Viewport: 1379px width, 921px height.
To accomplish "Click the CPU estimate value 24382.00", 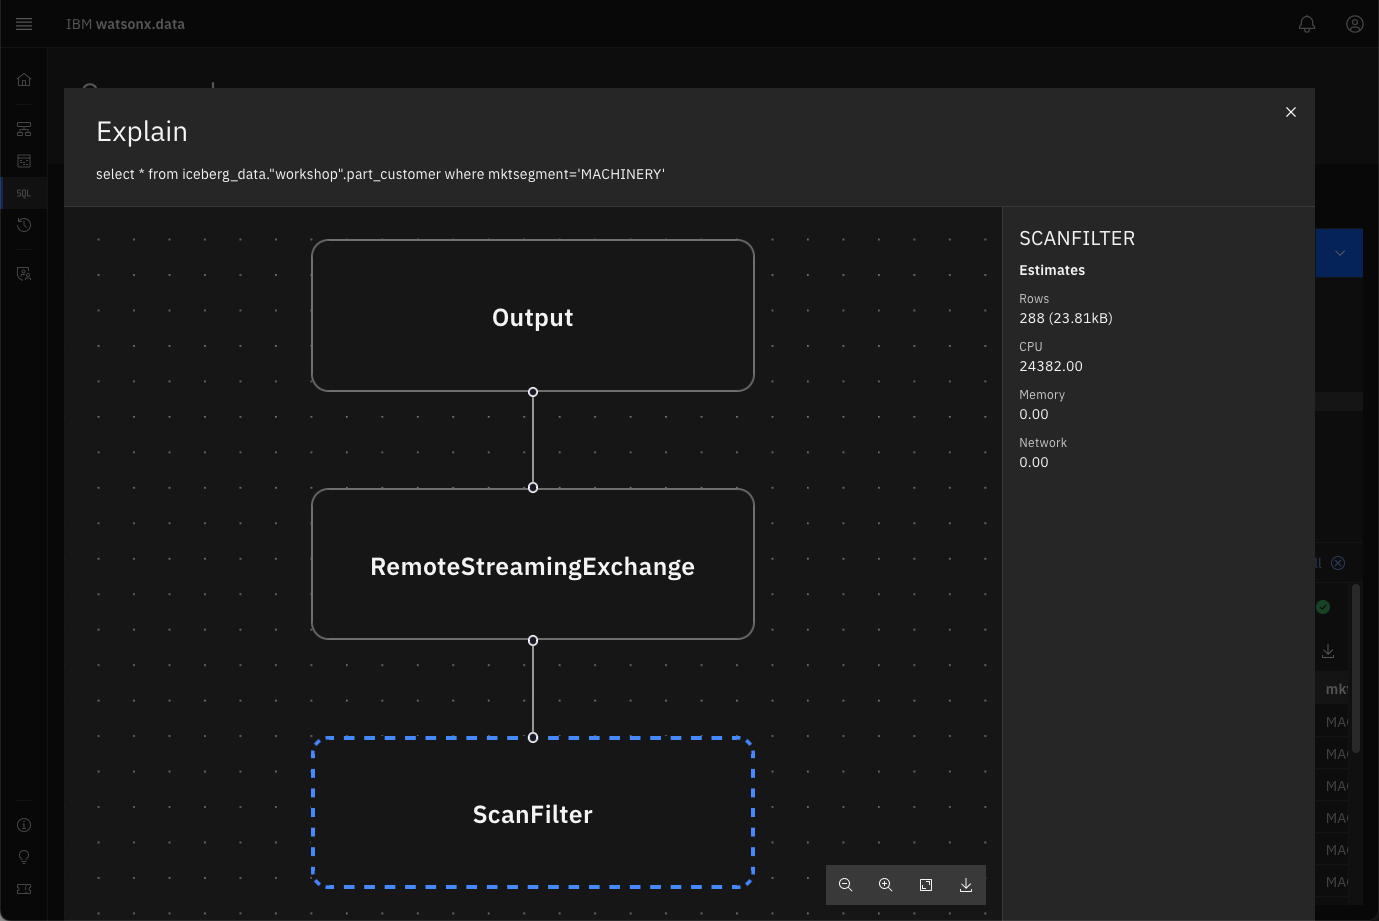I will (x=1051, y=366).
